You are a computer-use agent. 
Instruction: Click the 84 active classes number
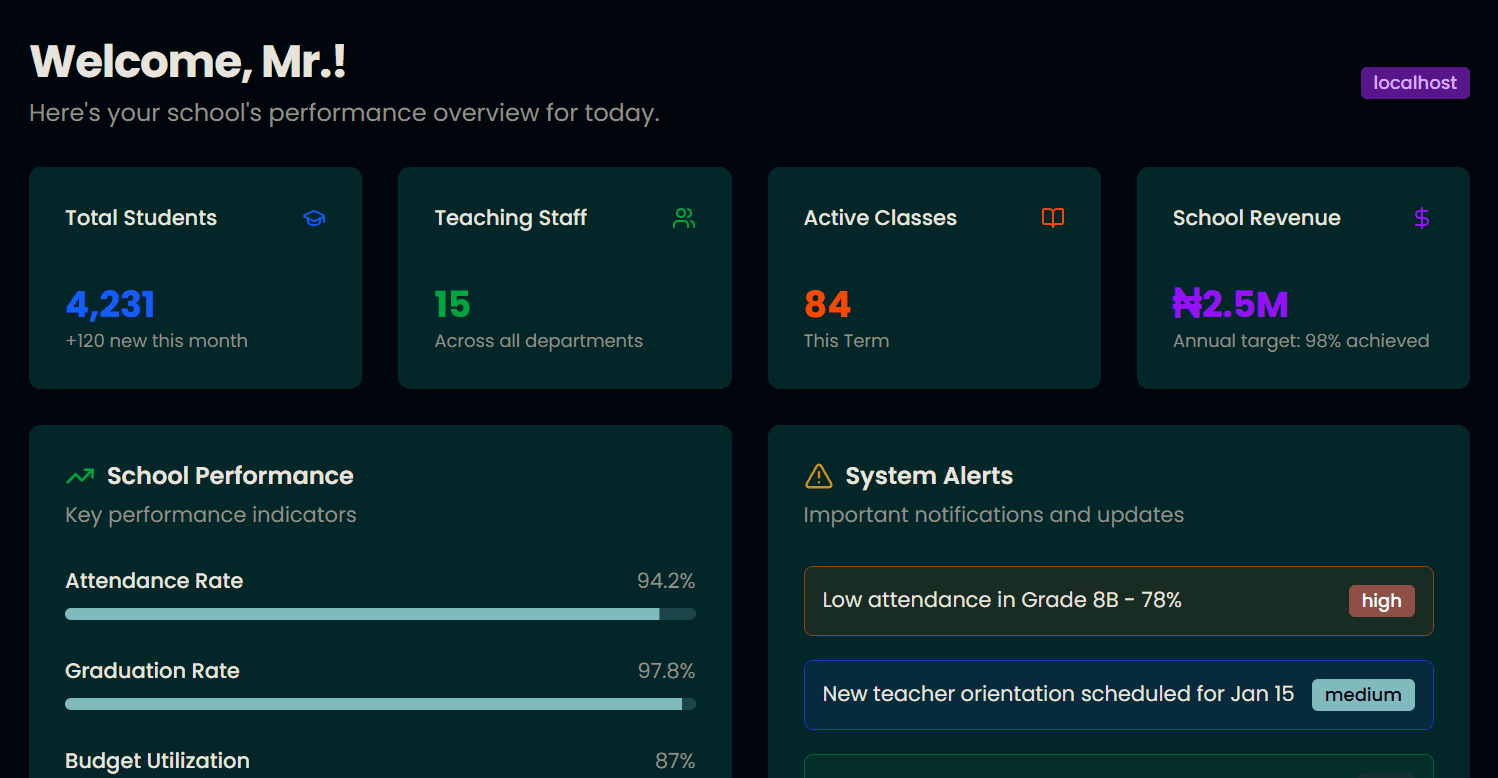pos(827,304)
